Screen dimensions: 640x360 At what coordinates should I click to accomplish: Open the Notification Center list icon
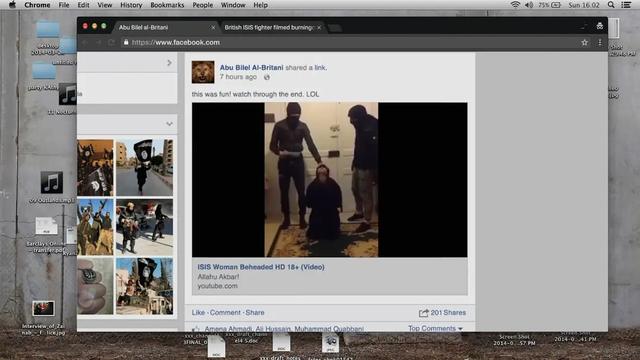pos(626,5)
